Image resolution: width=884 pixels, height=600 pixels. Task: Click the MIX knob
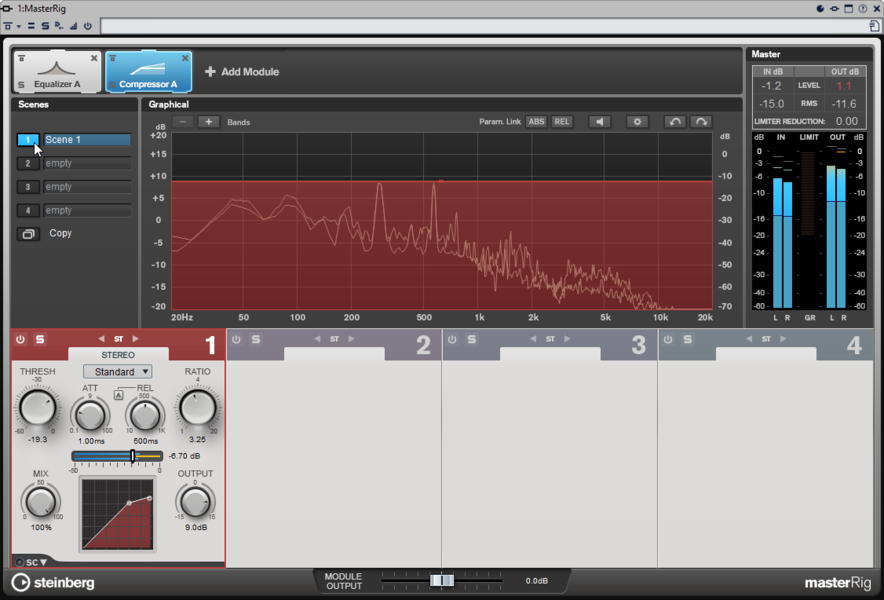(41, 502)
